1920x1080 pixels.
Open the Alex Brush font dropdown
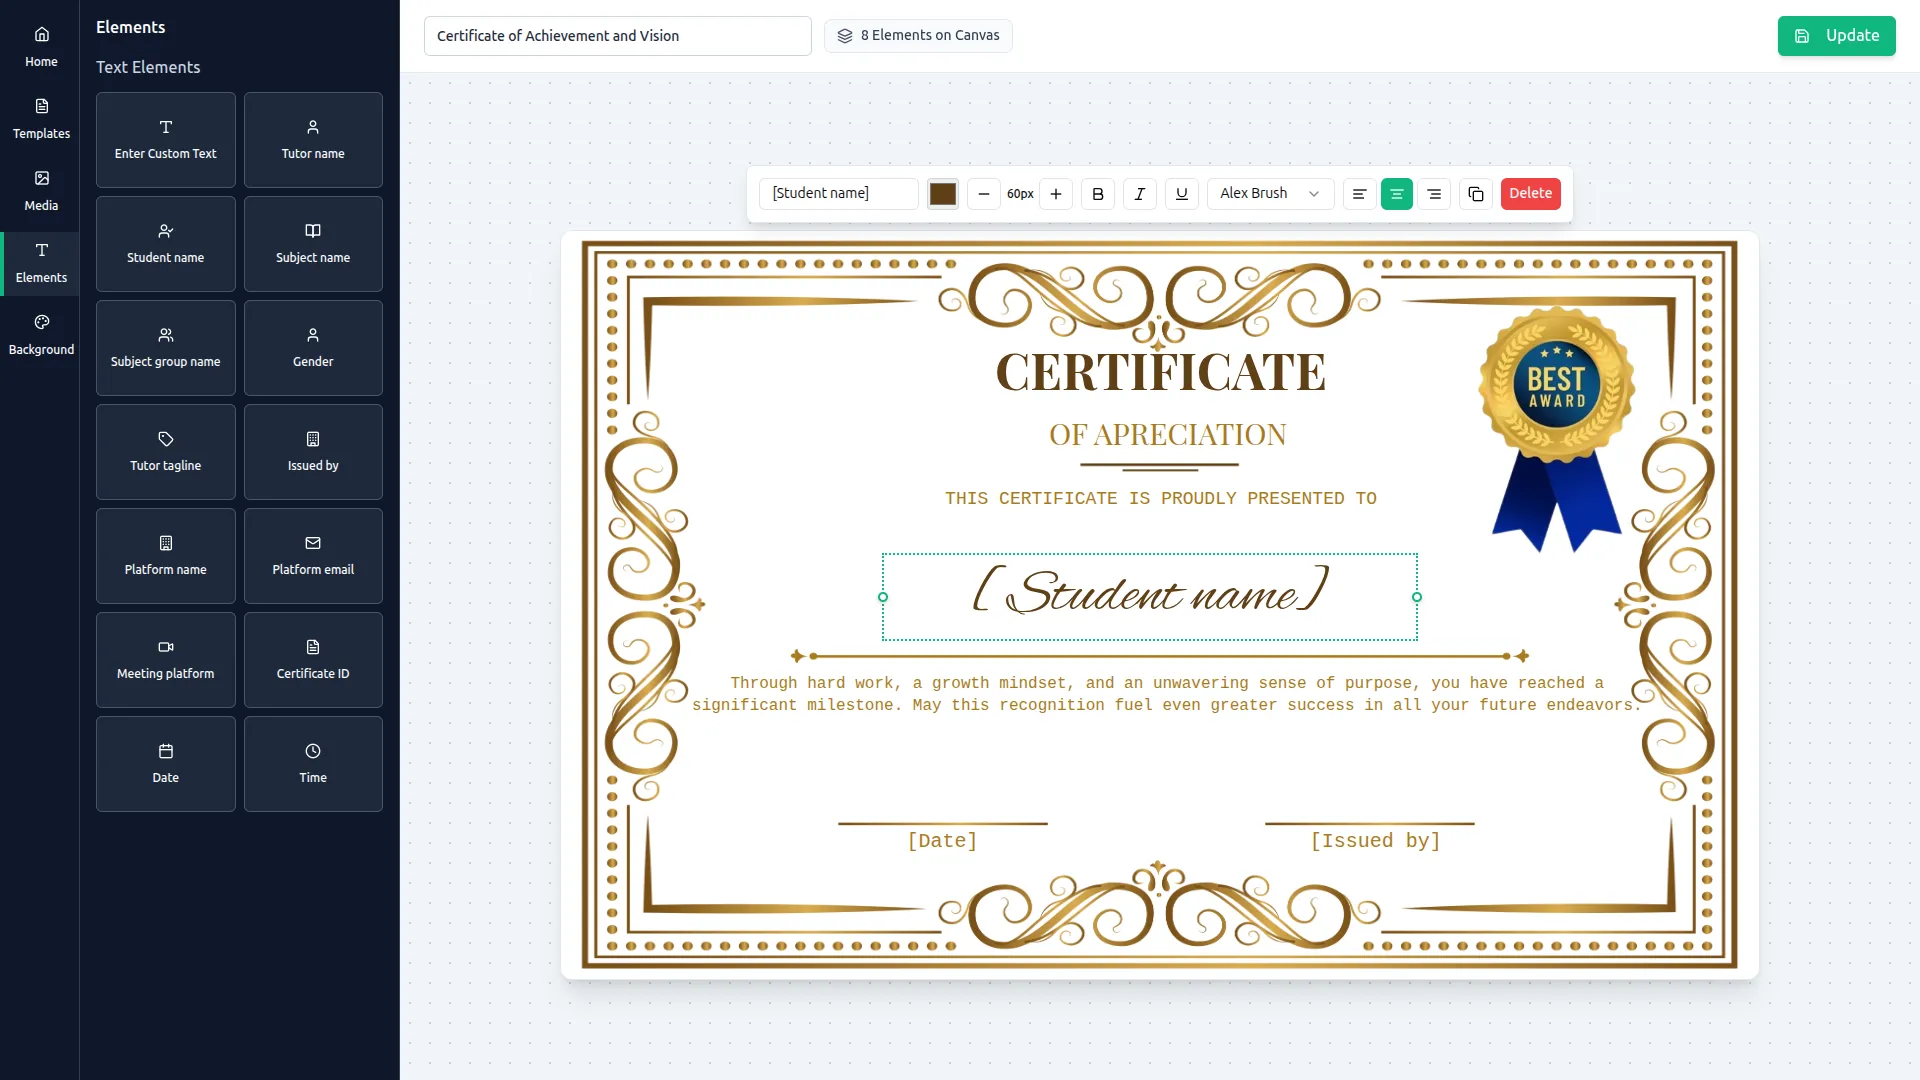pos(1269,193)
